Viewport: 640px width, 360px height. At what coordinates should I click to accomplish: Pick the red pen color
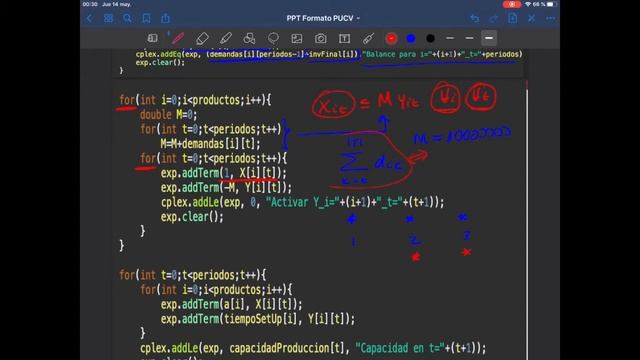391,38
